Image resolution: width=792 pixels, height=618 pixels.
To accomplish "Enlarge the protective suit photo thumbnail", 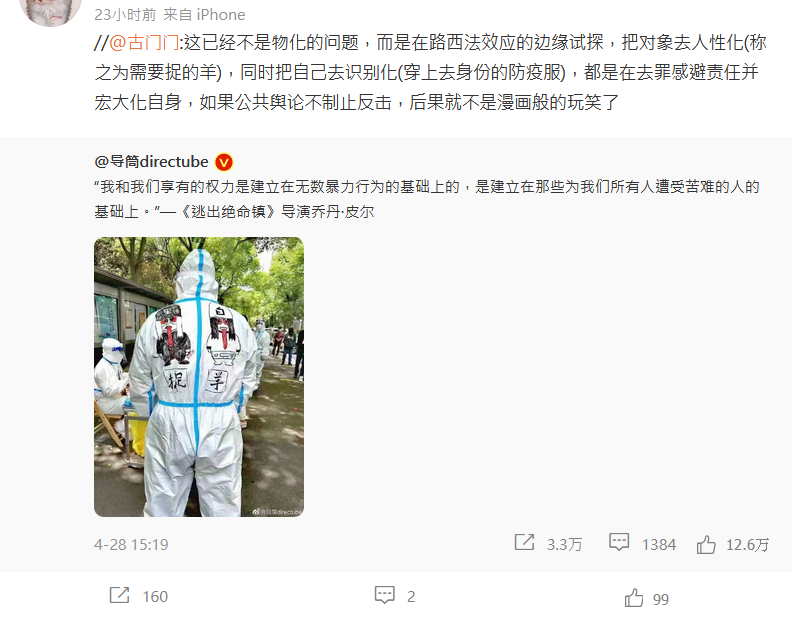I will 199,377.
